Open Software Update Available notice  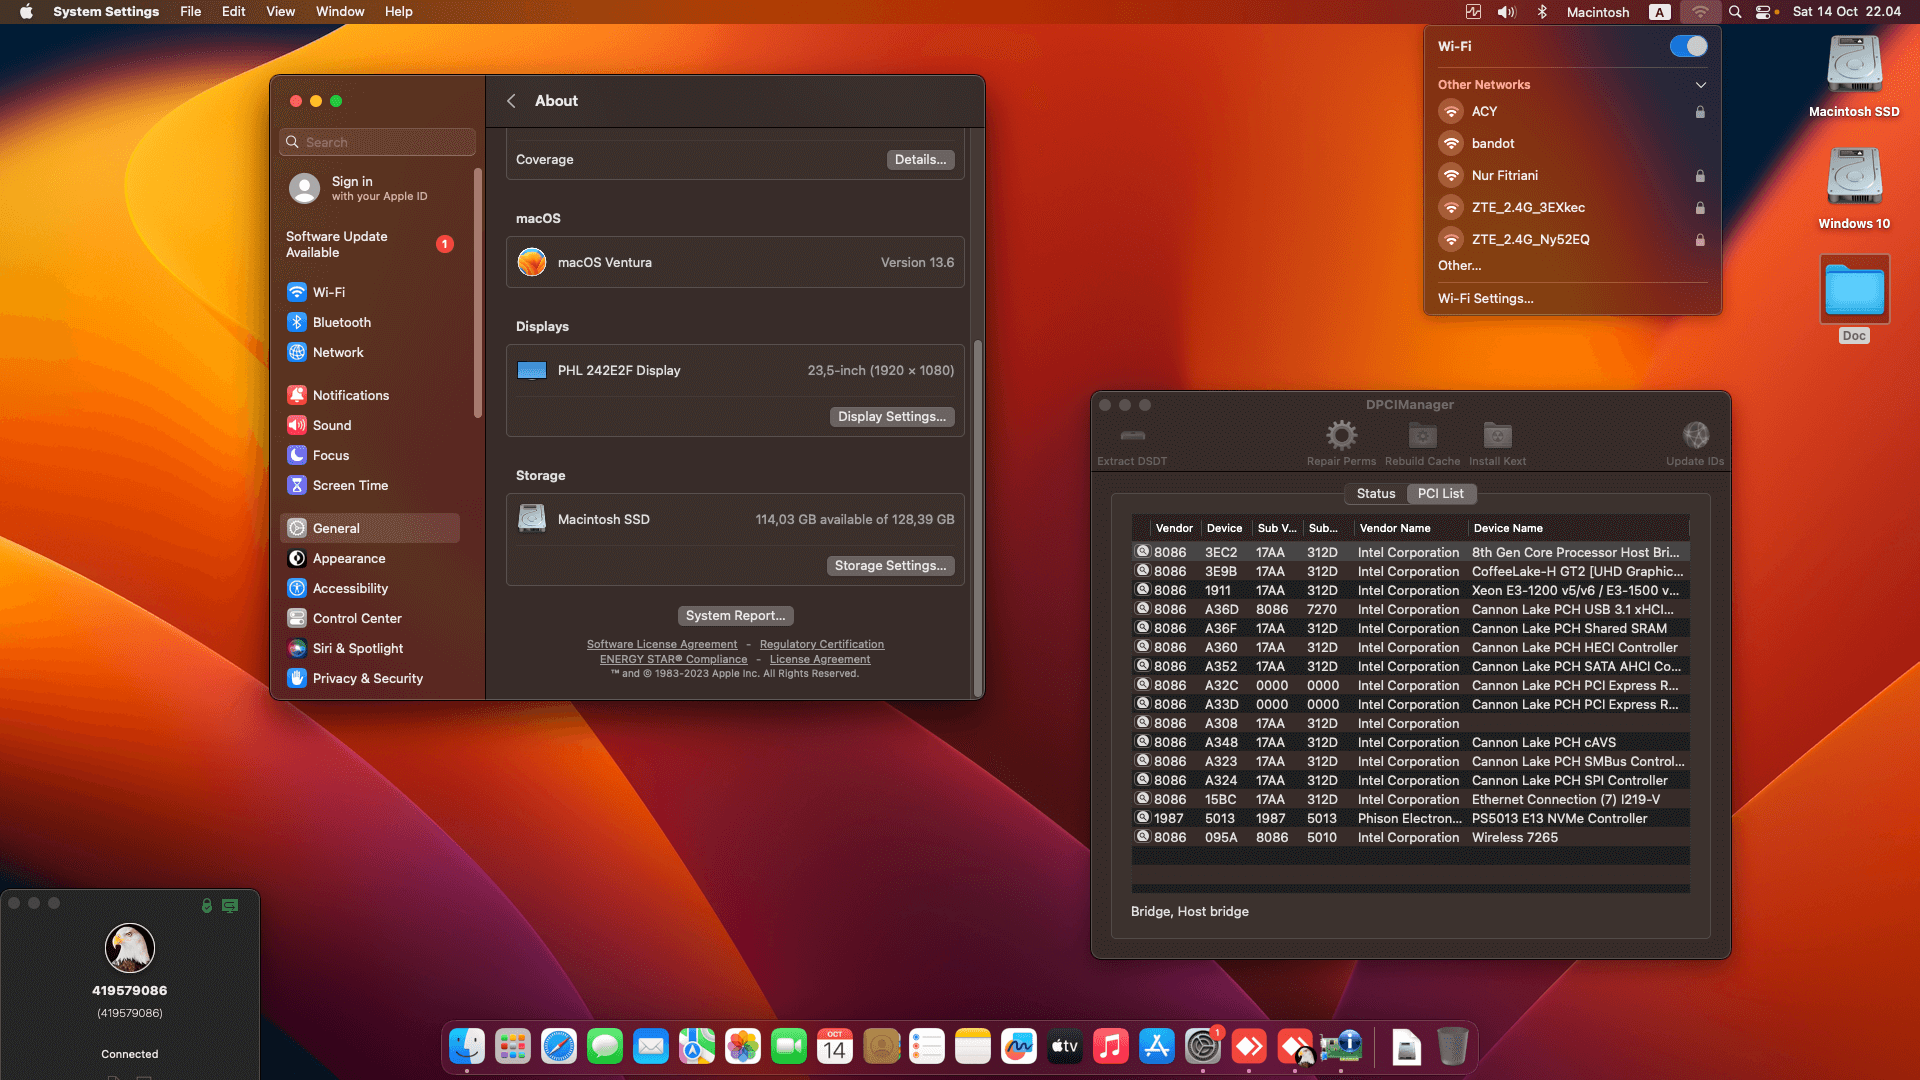(369, 244)
